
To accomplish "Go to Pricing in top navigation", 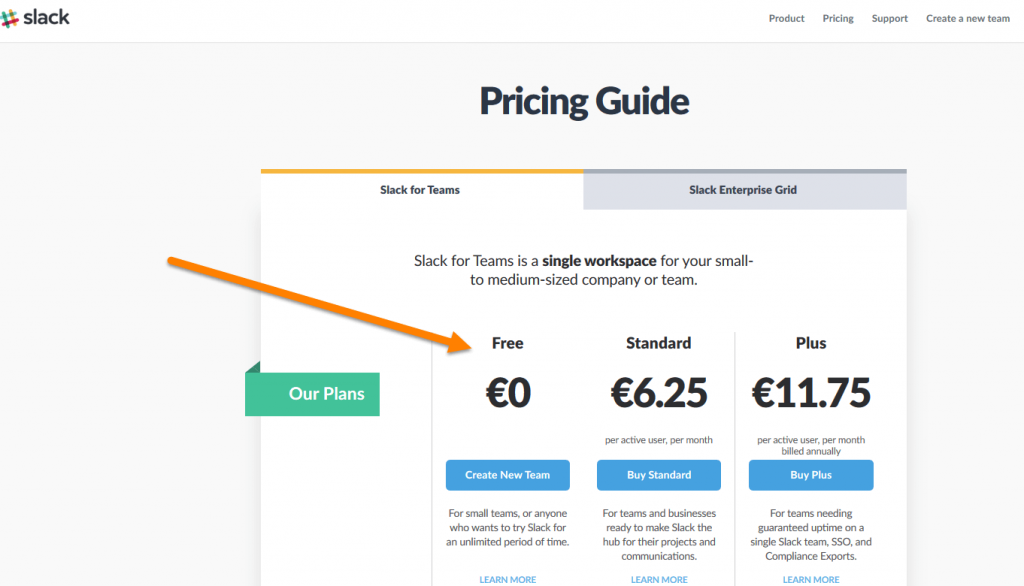I will click(x=838, y=18).
